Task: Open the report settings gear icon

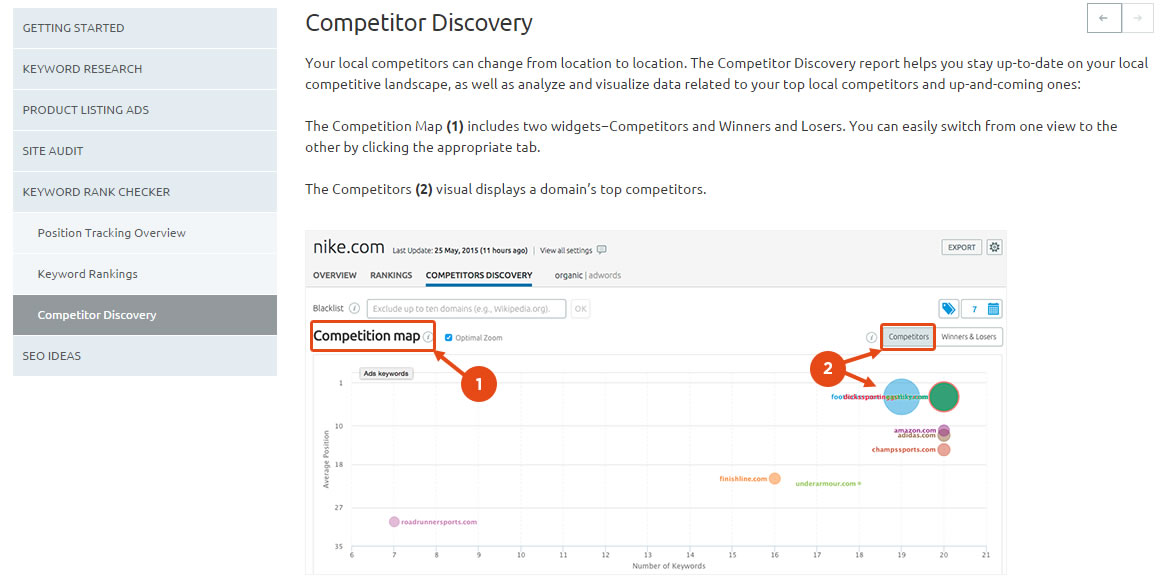Action: 994,247
